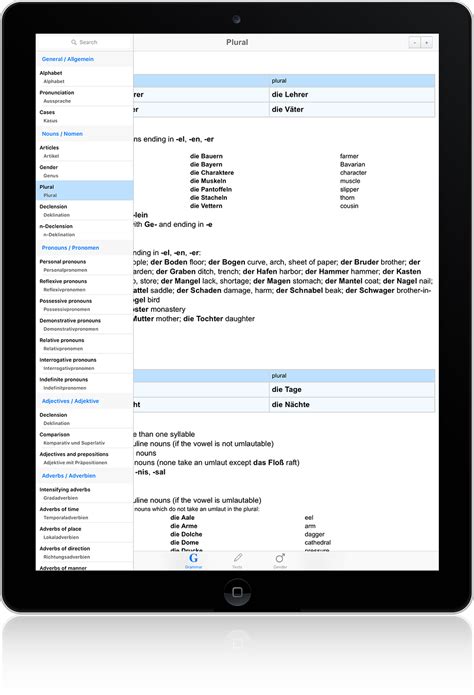This screenshot has height=695, width=474.
Task: Open Adverbs of place topic
Action: tap(84, 532)
